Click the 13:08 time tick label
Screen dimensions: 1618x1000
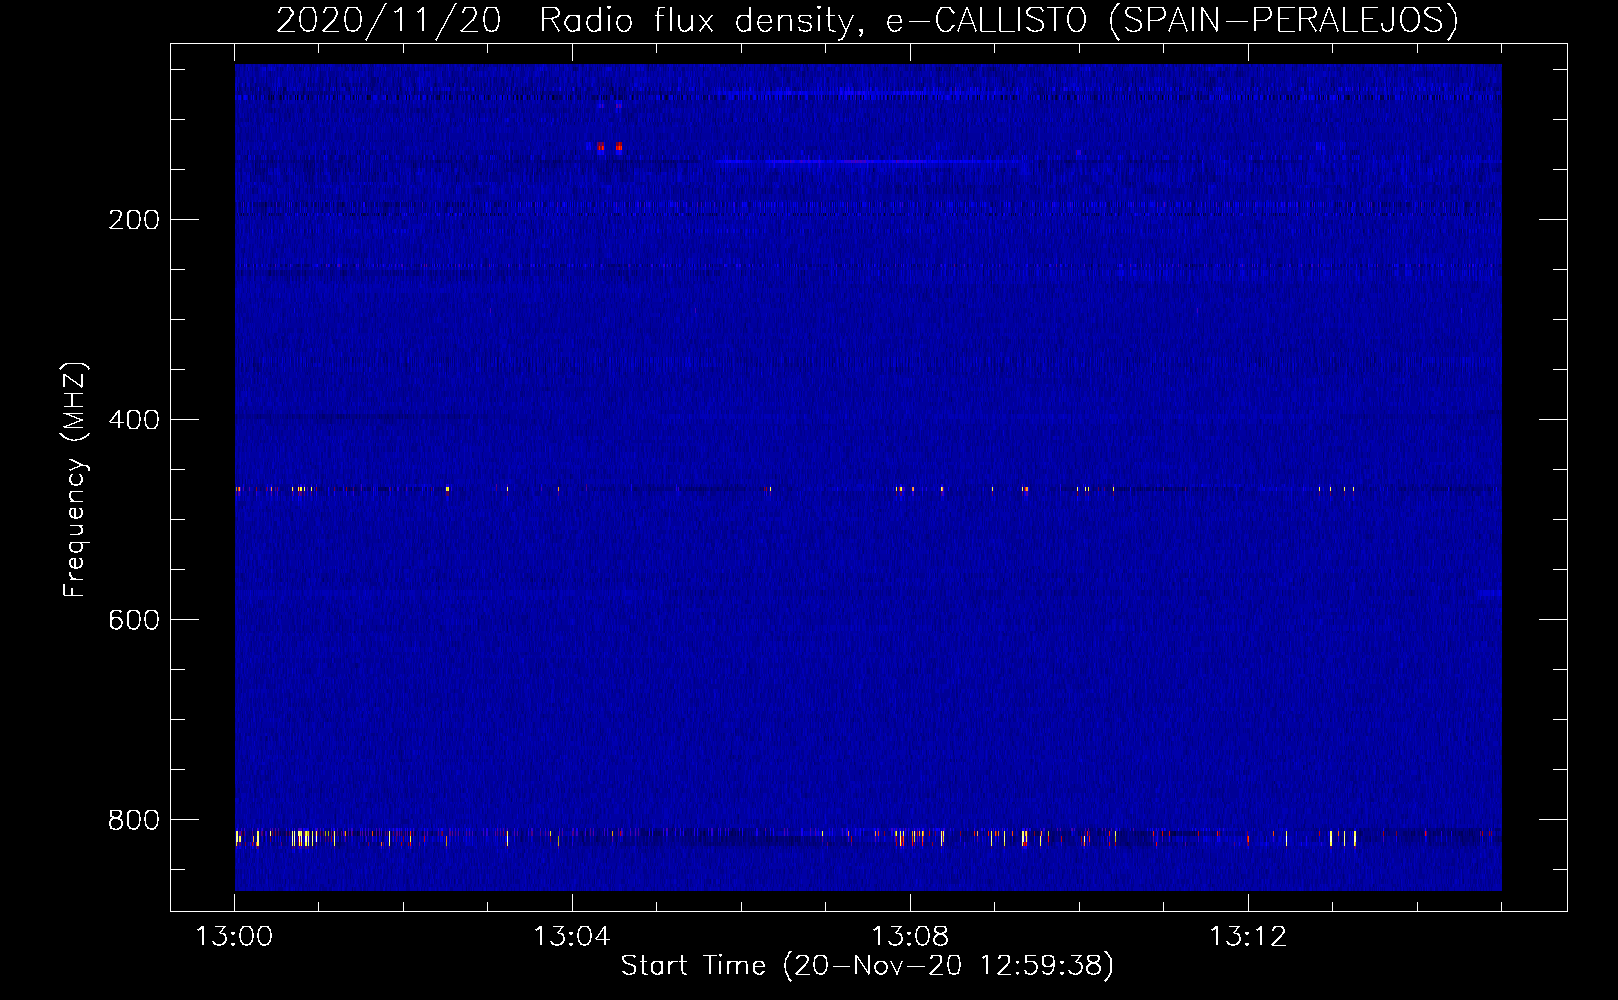(910, 937)
